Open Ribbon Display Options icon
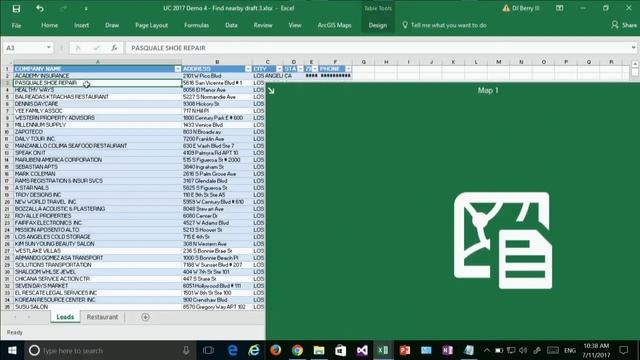Screen dimensions: 640x360 (x=559, y=8)
